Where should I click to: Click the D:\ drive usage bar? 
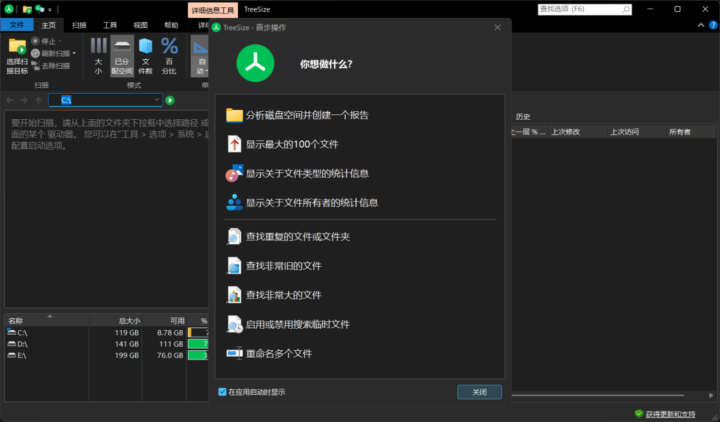point(197,343)
